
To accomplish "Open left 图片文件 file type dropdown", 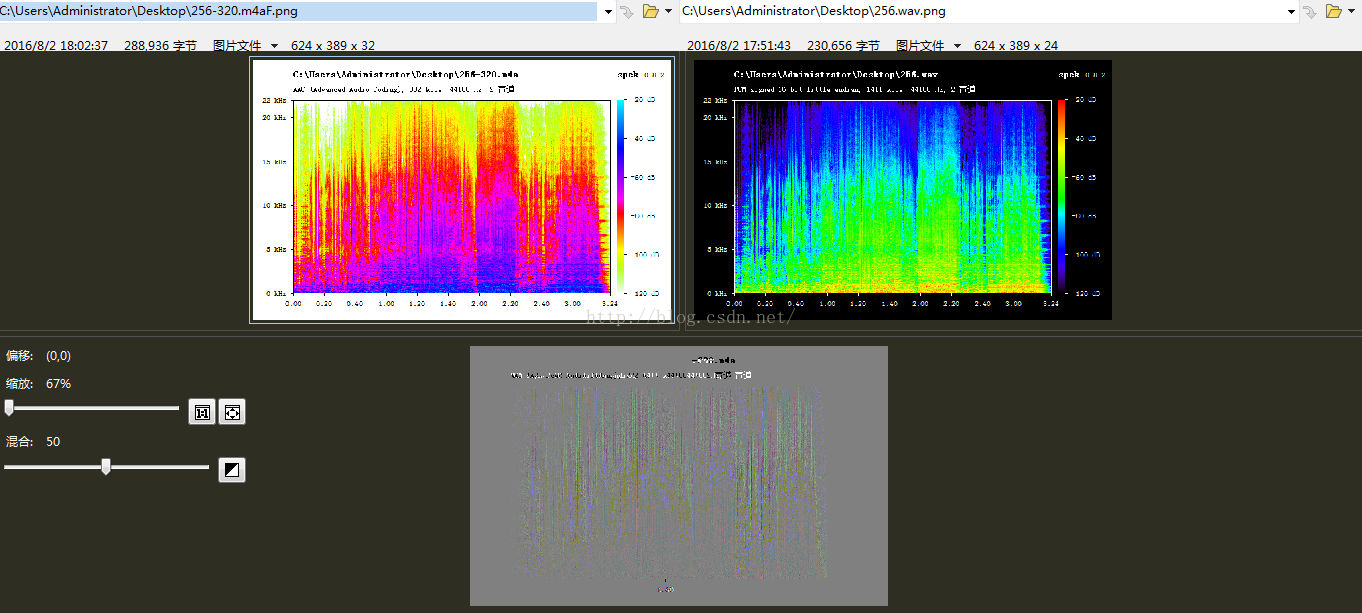I will (246, 46).
